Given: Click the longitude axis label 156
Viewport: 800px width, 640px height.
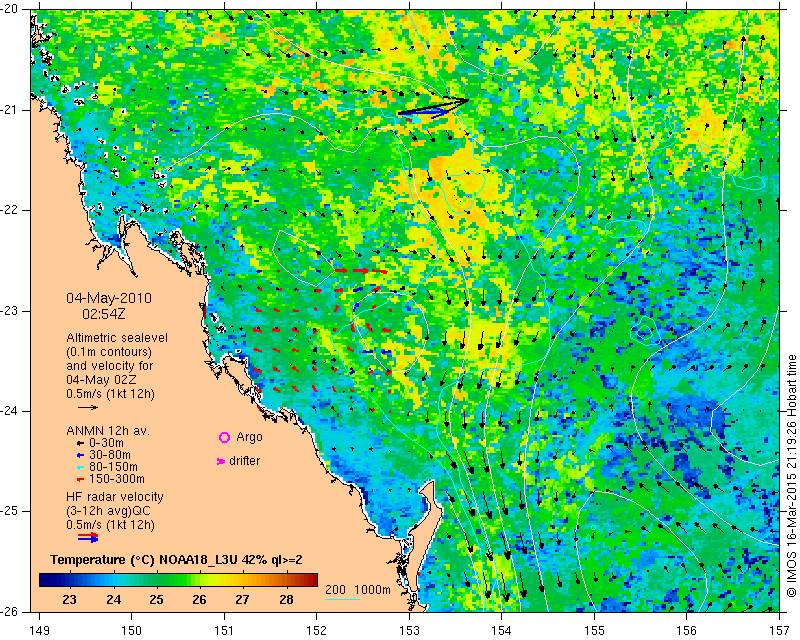Looking at the screenshot, I should click(687, 630).
